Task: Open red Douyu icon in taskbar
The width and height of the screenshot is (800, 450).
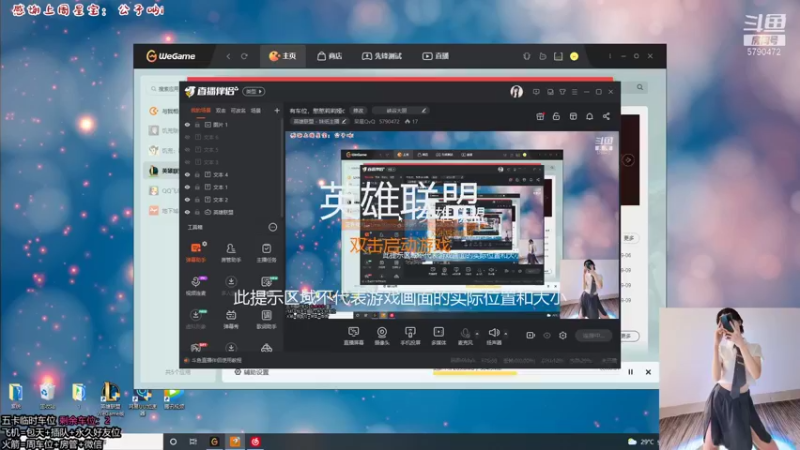Action: pyautogui.click(x=255, y=442)
